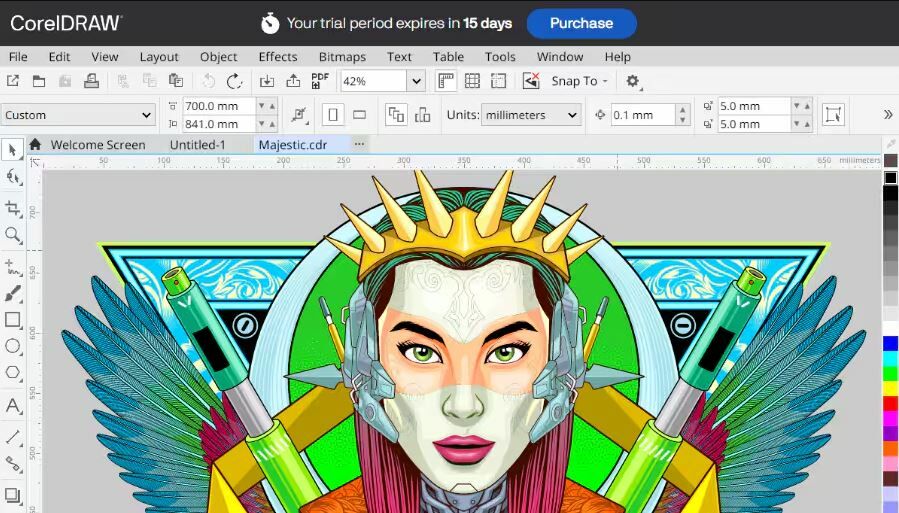This screenshot has width=899, height=513.
Task: Toggle the Show Guidelines button
Action: point(499,81)
